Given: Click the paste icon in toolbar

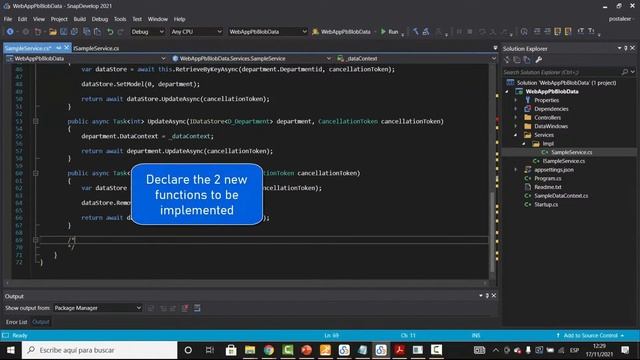Looking at the screenshot, I should (97, 32).
